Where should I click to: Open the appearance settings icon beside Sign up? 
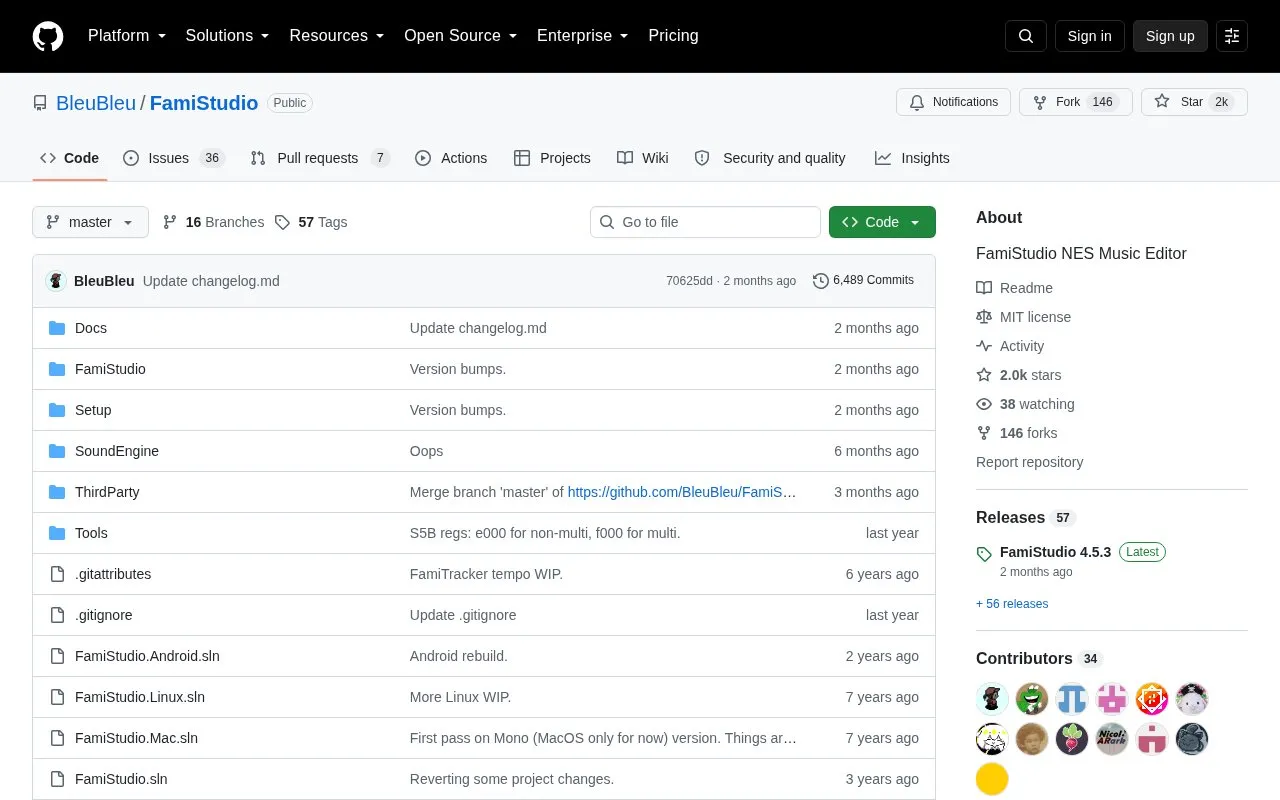pos(1232,36)
